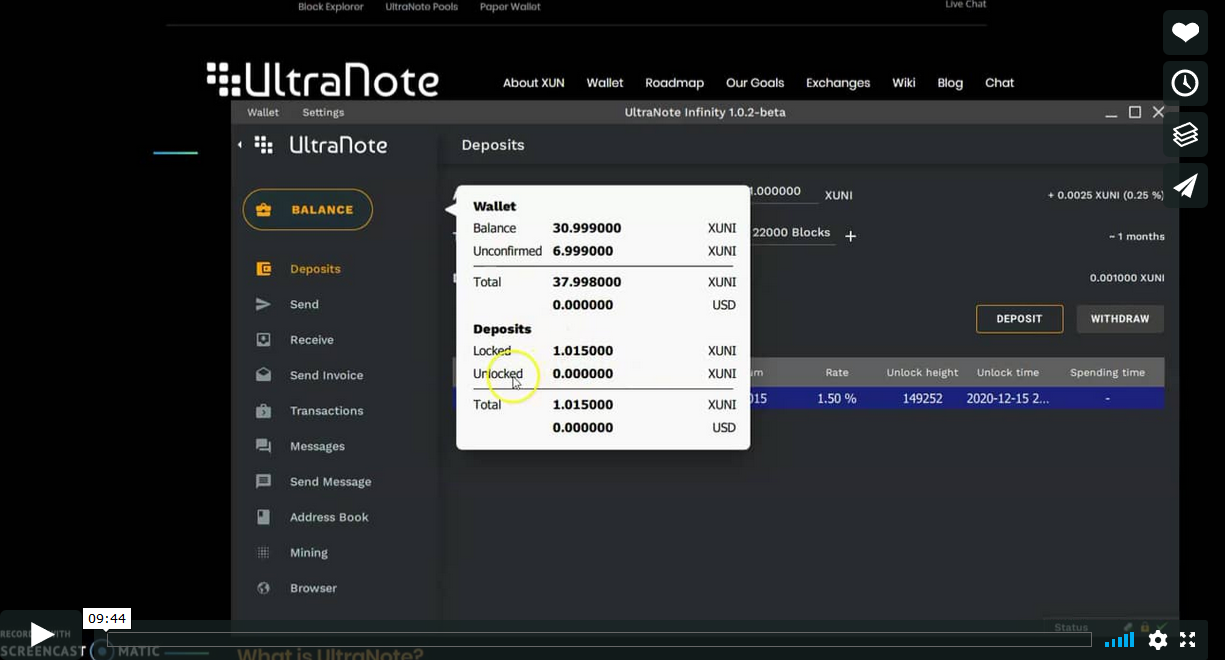
Task: Go to the Roadmap page
Action: 675,83
